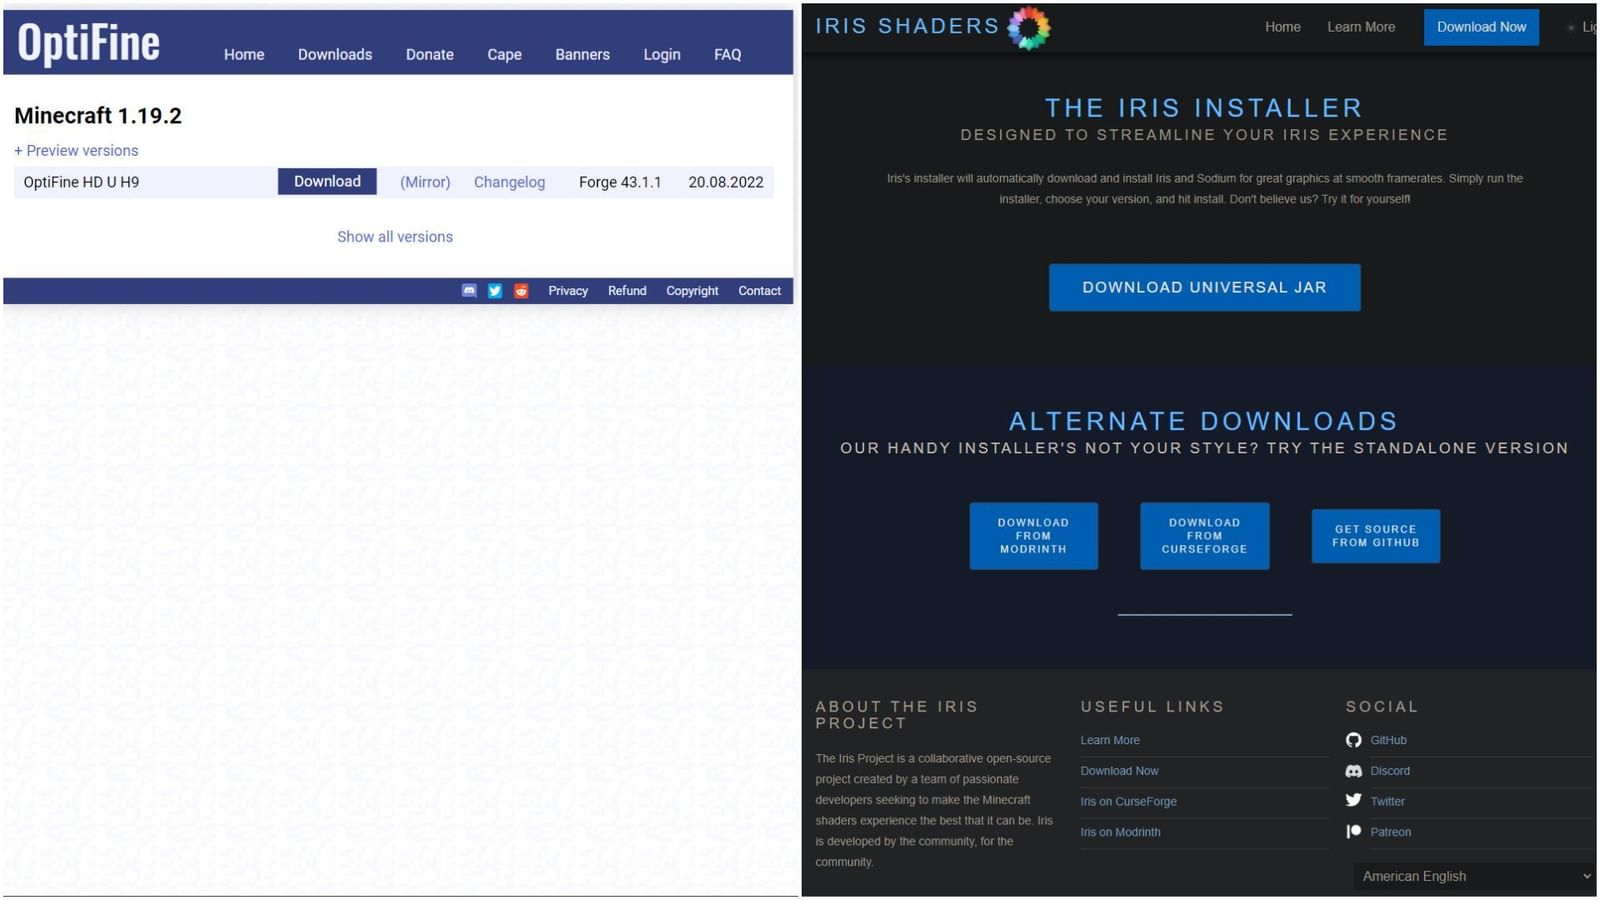Click the Download Universal Jar button
Viewport: 1600px width, 900px height.
click(x=1204, y=287)
